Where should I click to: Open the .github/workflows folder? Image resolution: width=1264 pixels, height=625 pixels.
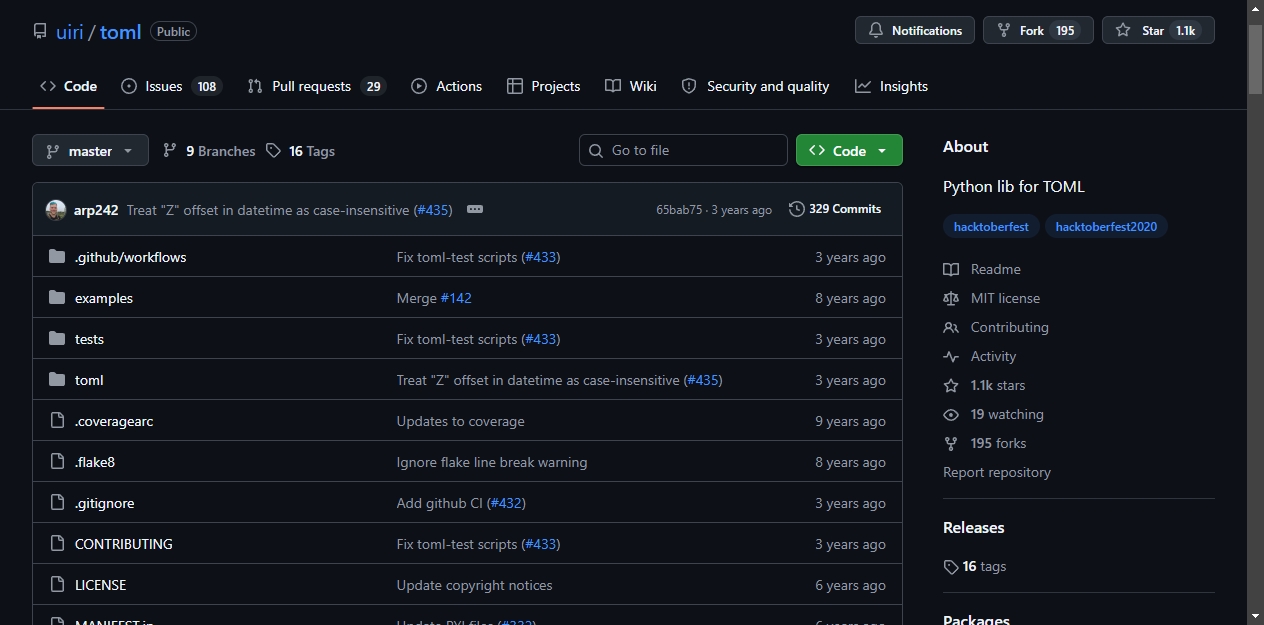130,257
